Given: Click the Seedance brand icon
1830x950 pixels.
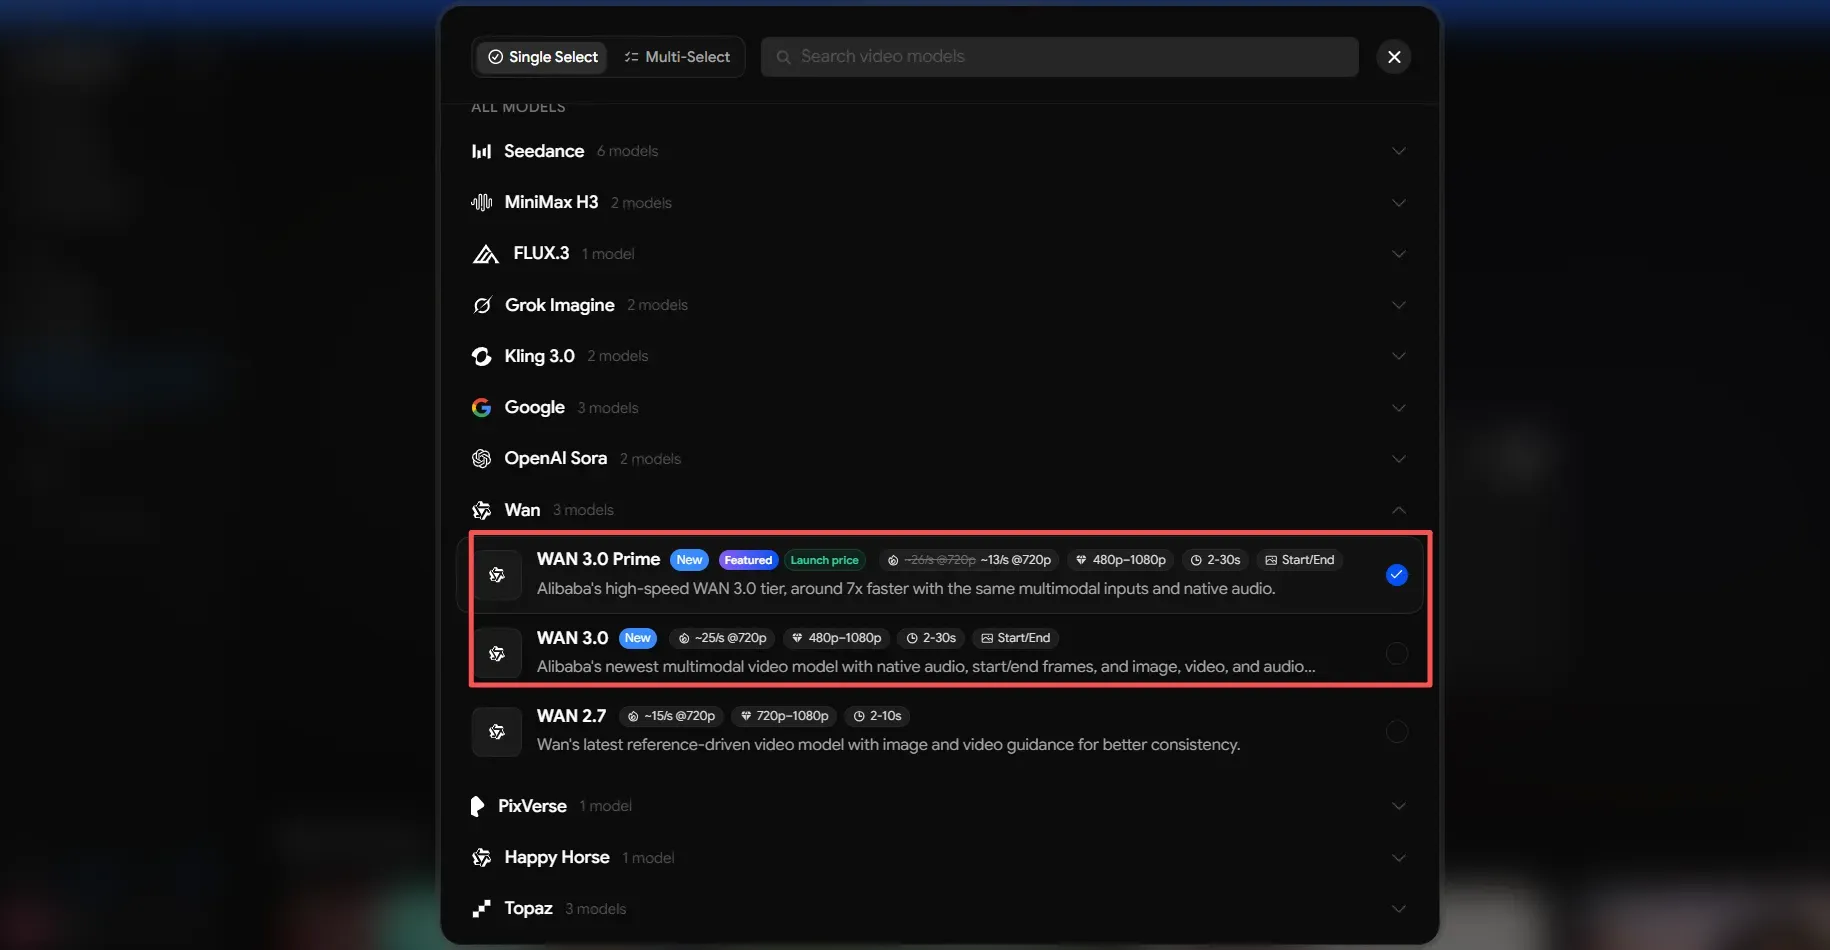Looking at the screenshot, I should pos(481,151).
